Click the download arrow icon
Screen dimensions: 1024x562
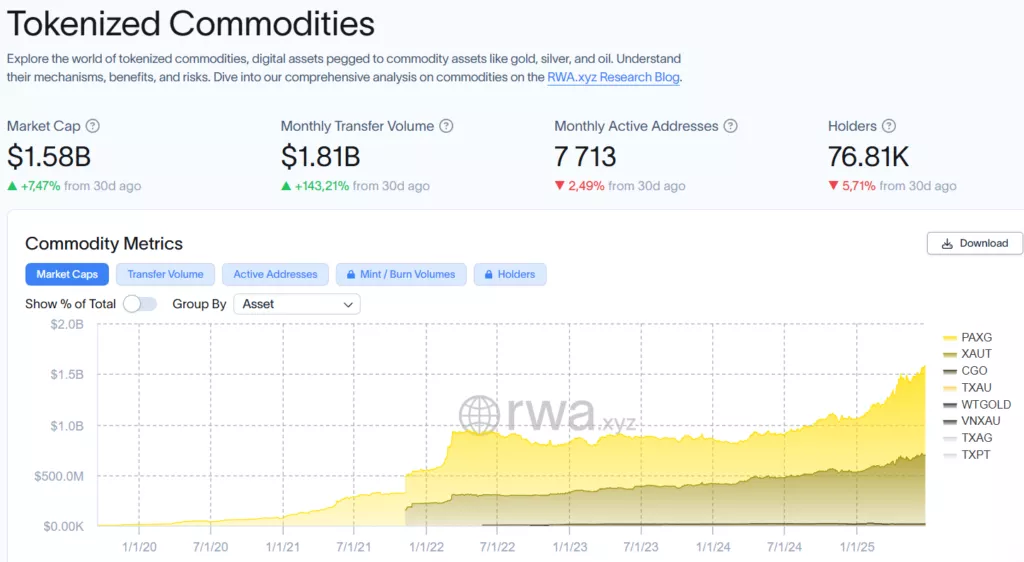945,243
